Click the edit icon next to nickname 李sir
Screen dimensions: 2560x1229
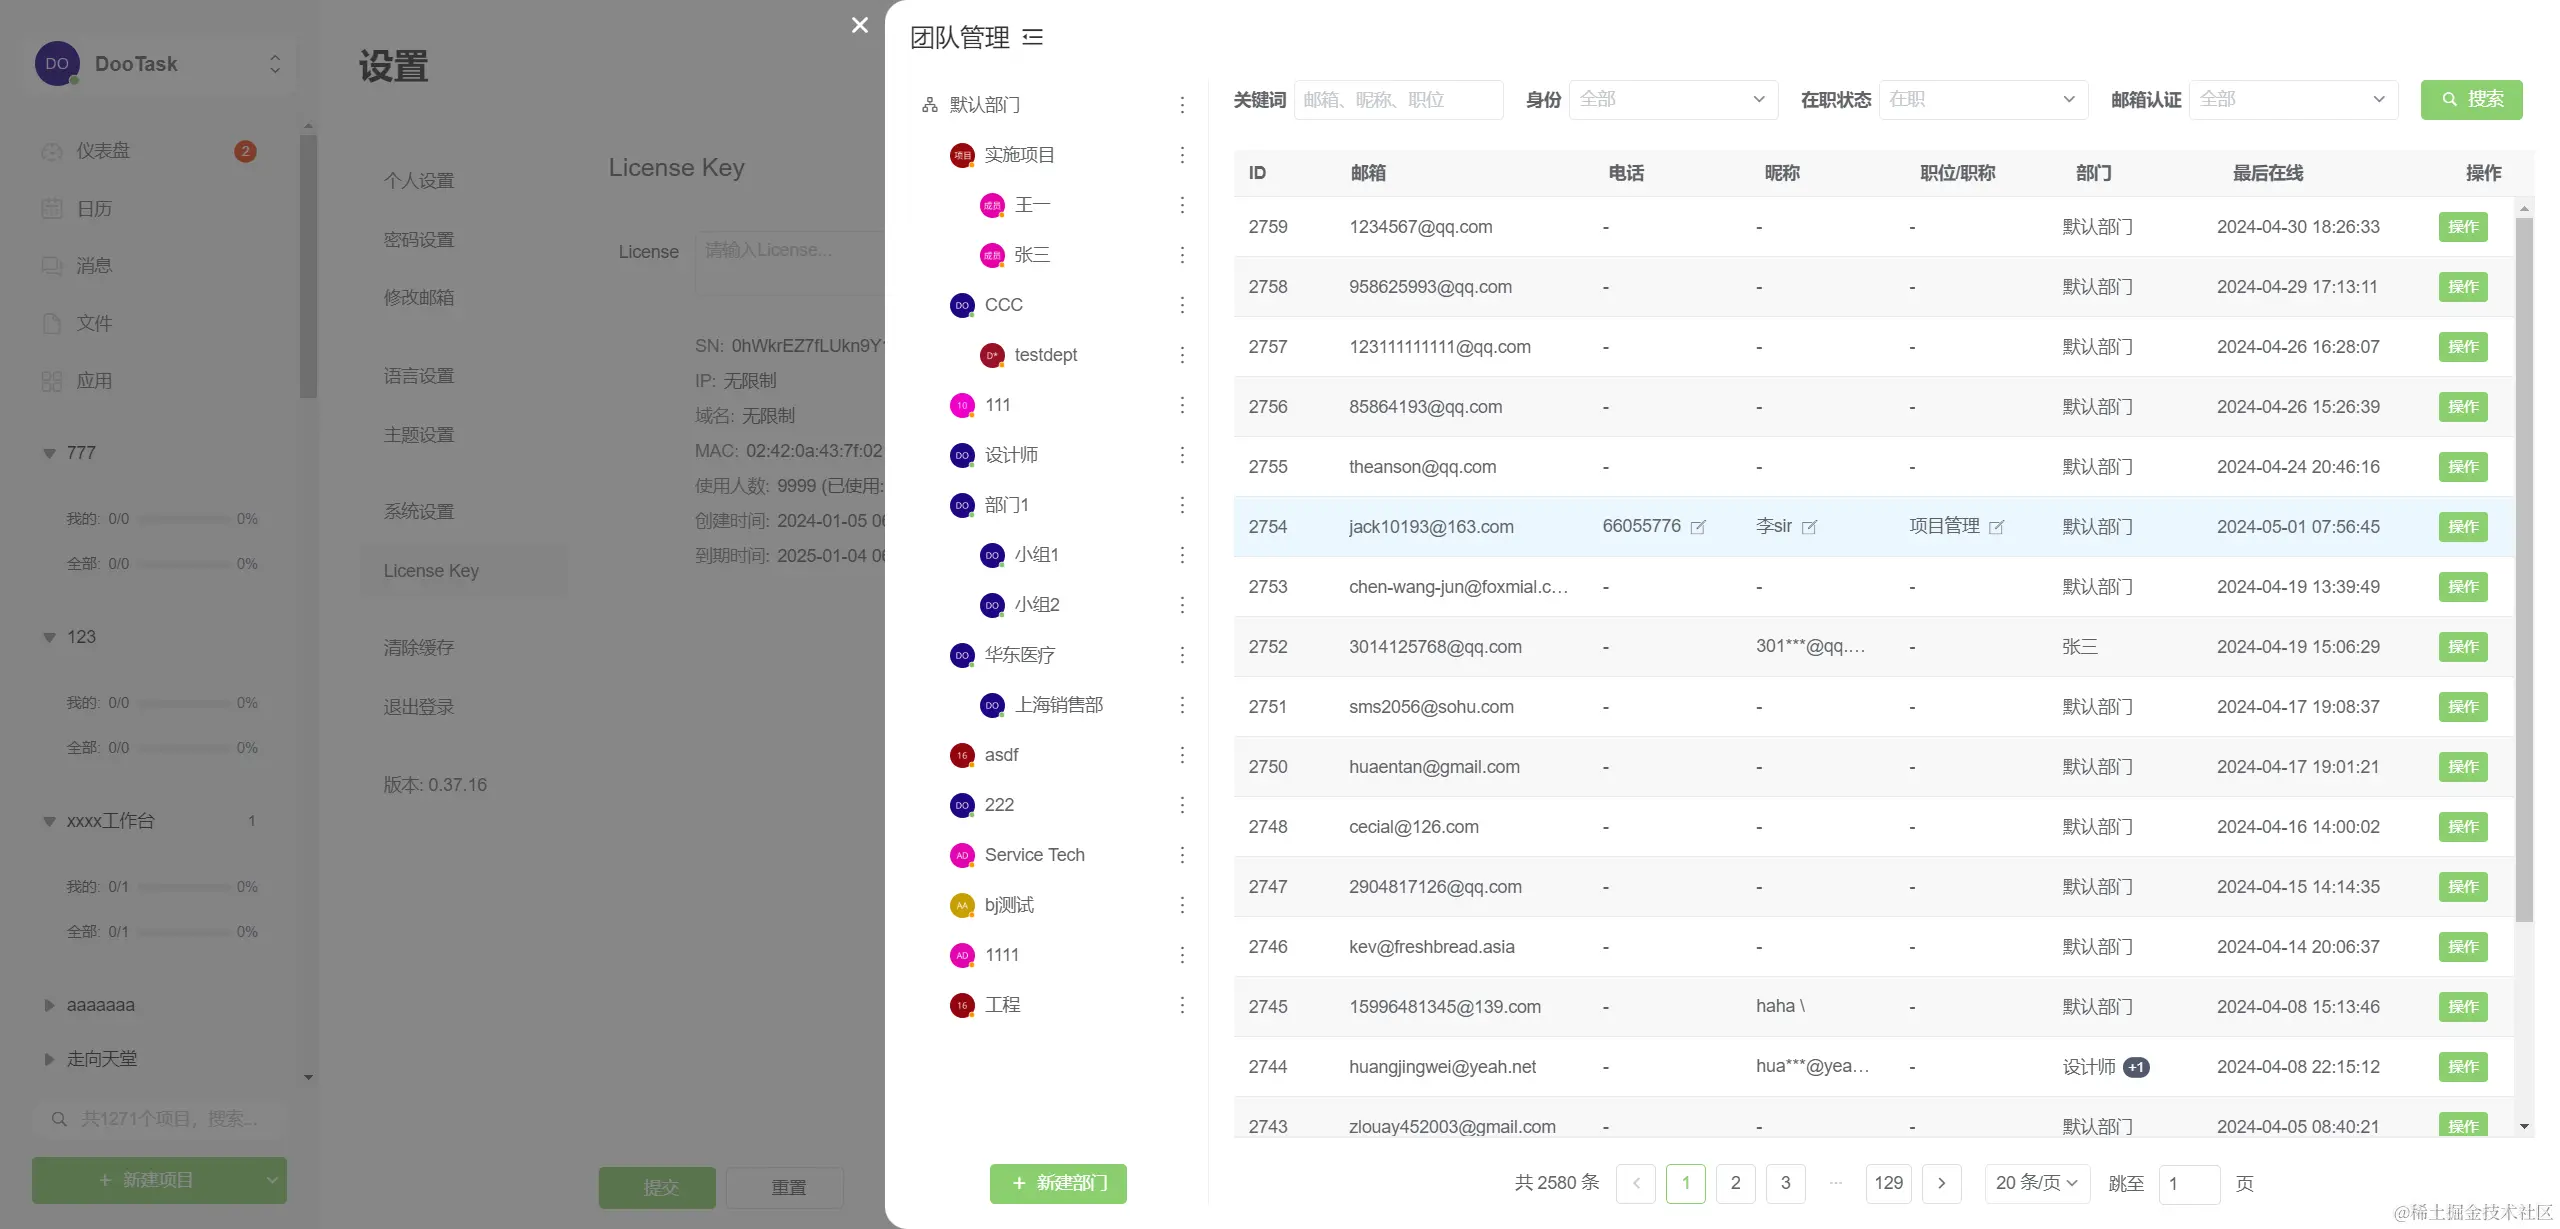(1809, 527)
